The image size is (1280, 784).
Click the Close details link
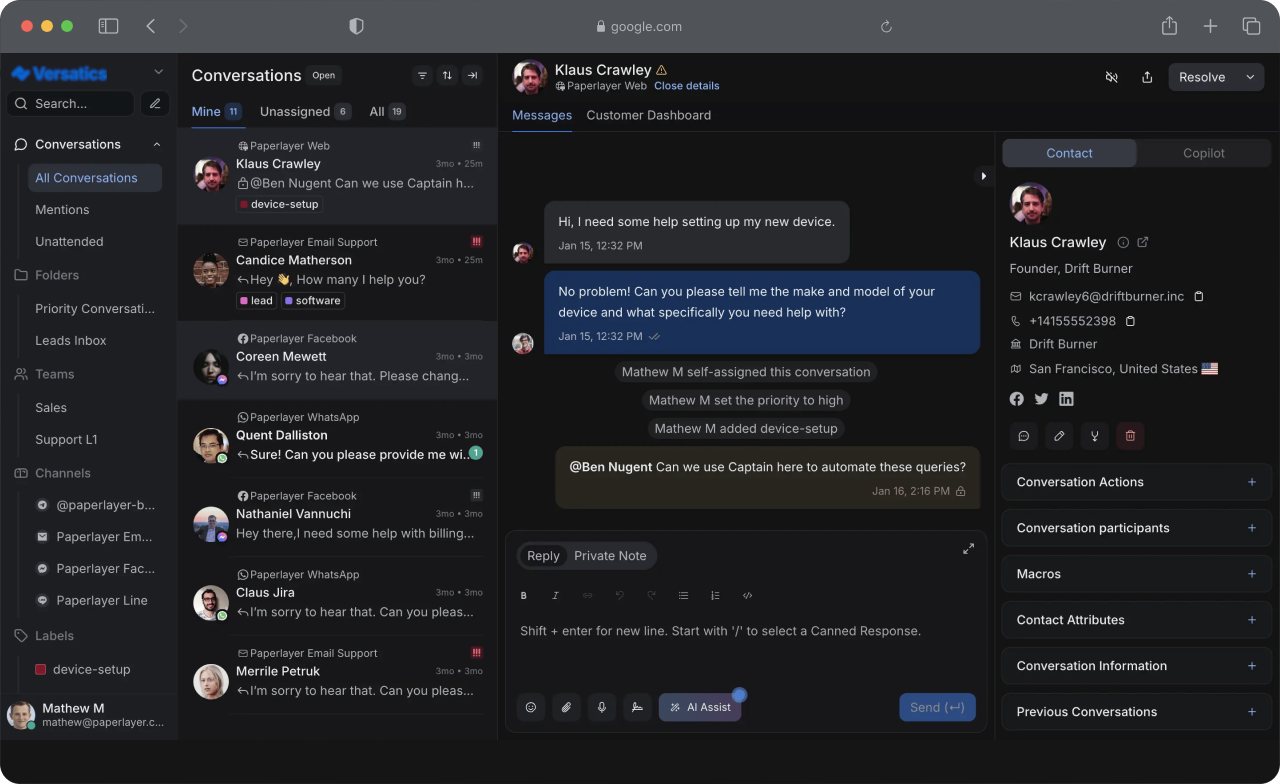click(x=687, y=86)
